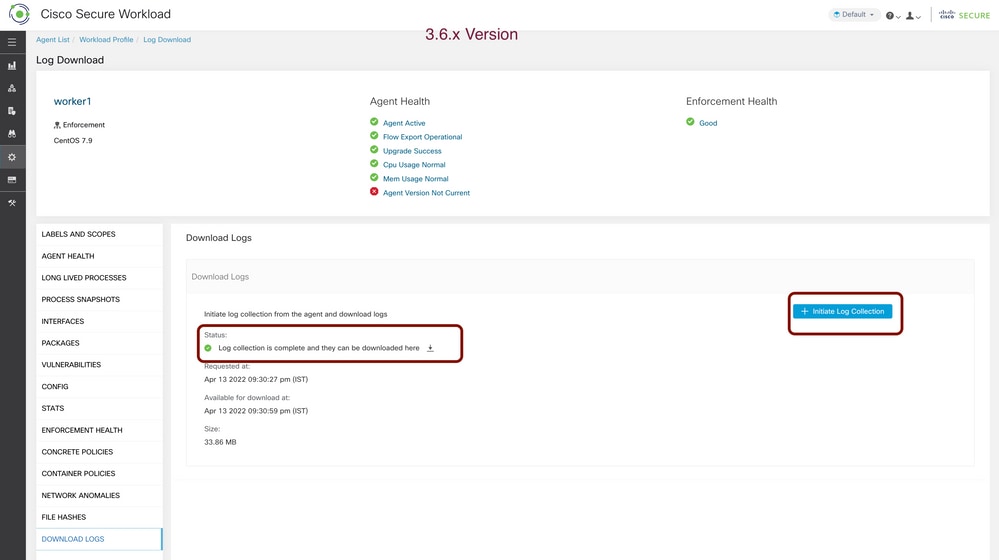Click the red X beside Agent Version
Viewport: 999px width, 560px height.
pos(374,192)
